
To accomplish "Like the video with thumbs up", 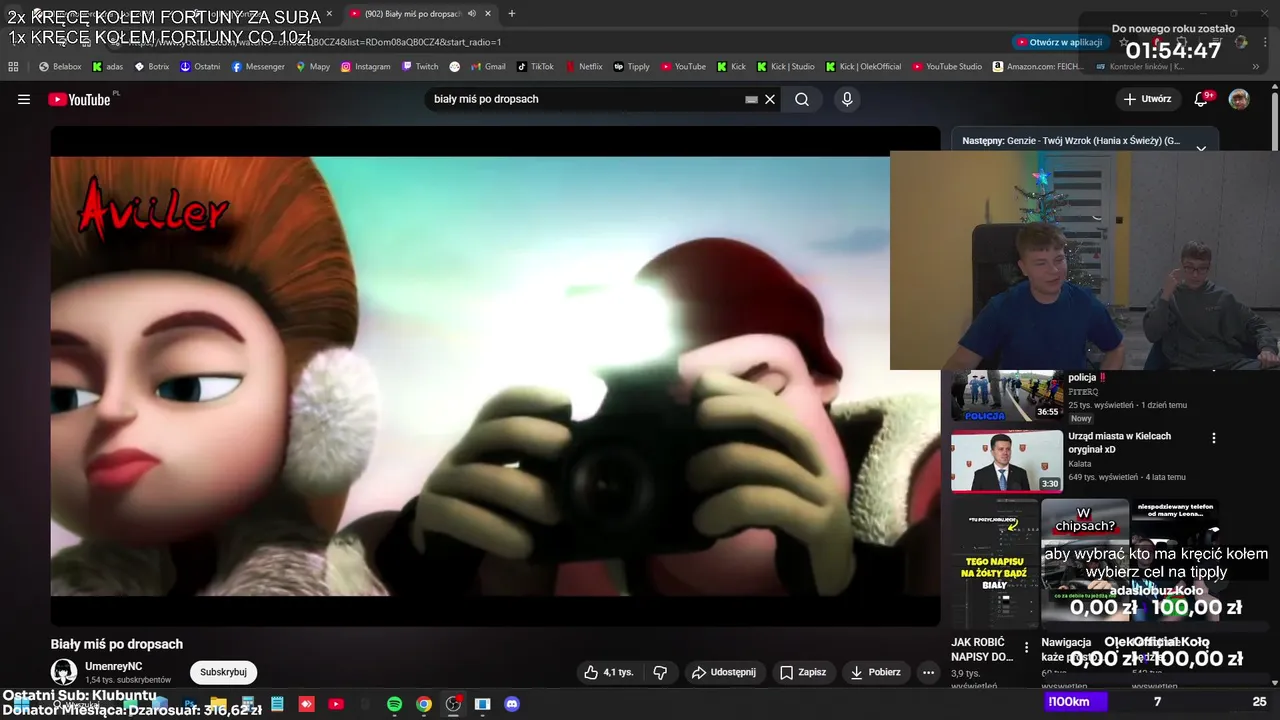I will click(x=609, y=672).
